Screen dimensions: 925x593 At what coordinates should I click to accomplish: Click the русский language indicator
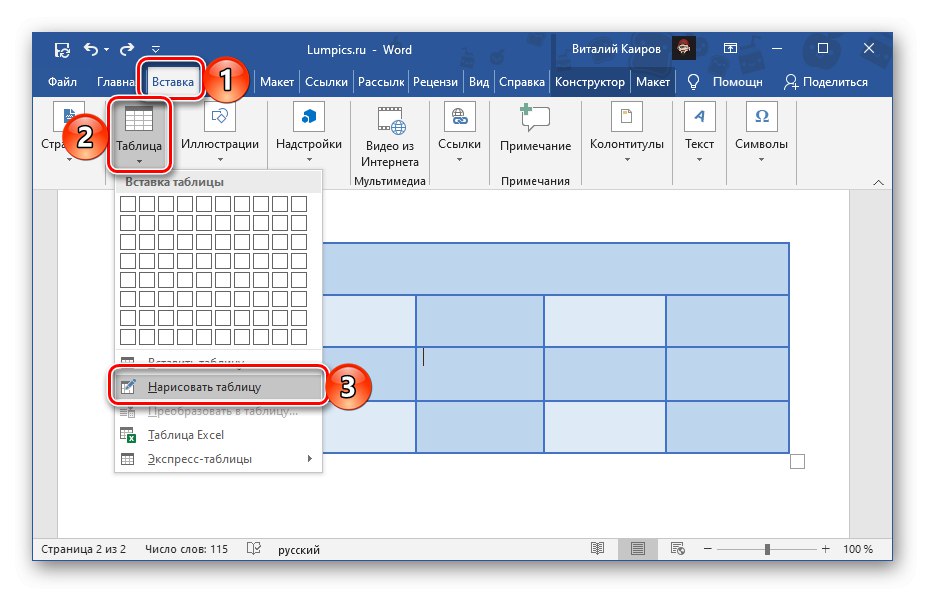coord(299,550)
